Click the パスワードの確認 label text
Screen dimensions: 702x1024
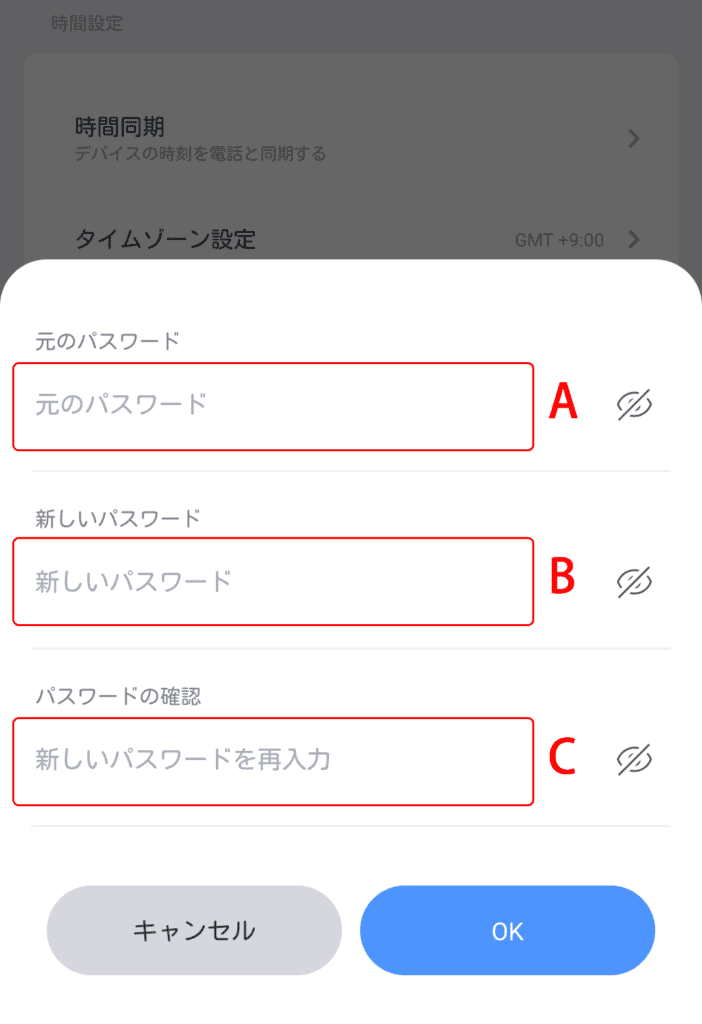pyautogui.click(x=118, y=697)
